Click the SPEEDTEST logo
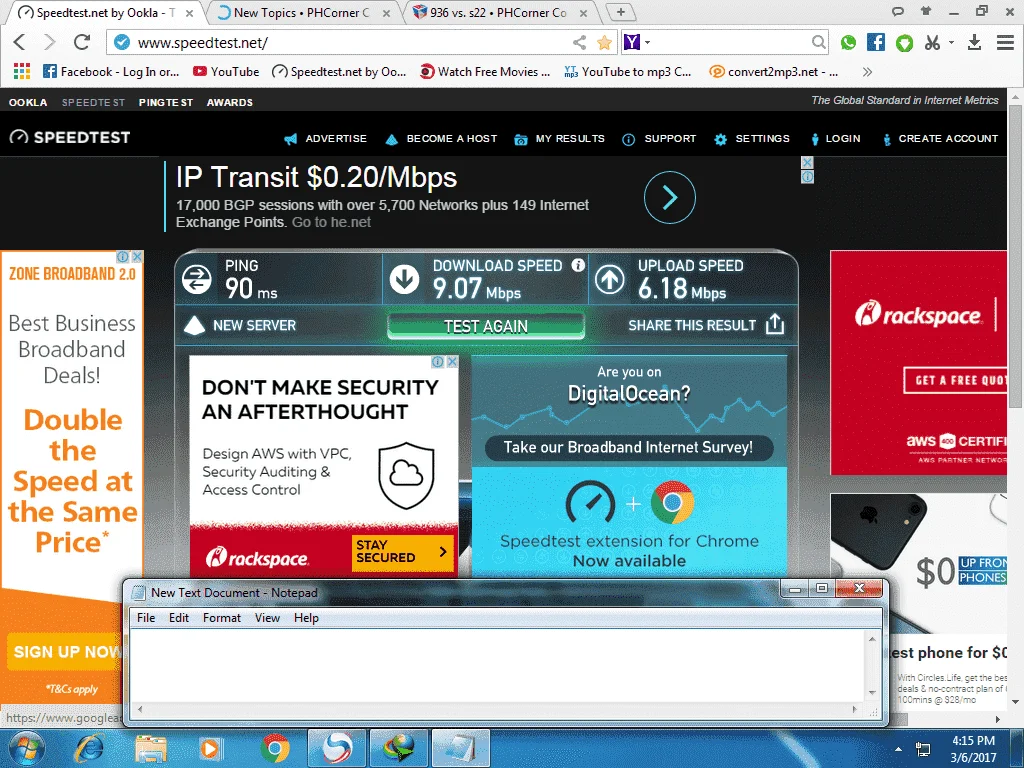The image size is (1024, 768). tap(70, 137)
